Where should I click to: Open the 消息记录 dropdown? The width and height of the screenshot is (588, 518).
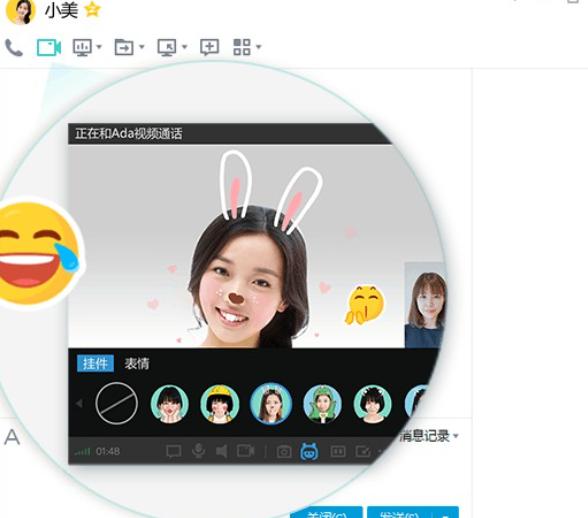point(429,436)
